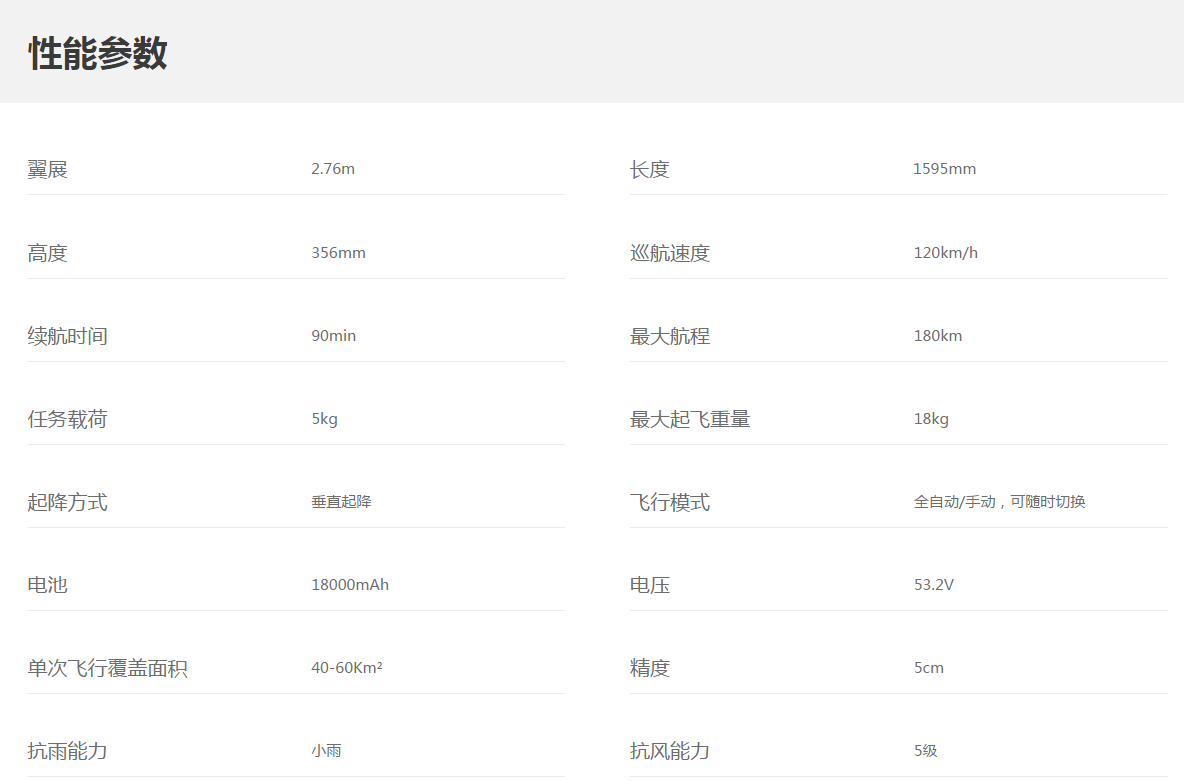Image resolution: width=1184 pixels, height=781 pixels.
Task: Click the 单次飞行覆盖面积 label
Action: click(107, 668)
